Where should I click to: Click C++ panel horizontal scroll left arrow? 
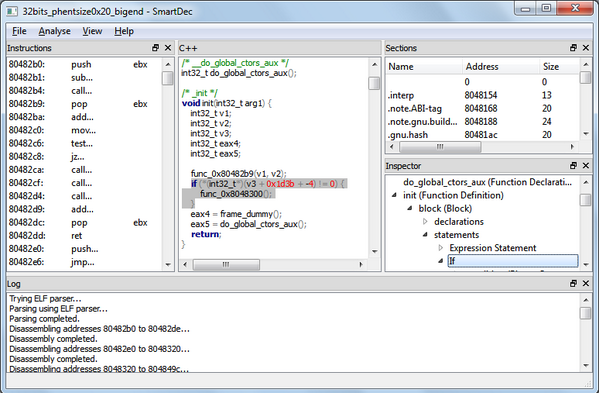[185, 264]
